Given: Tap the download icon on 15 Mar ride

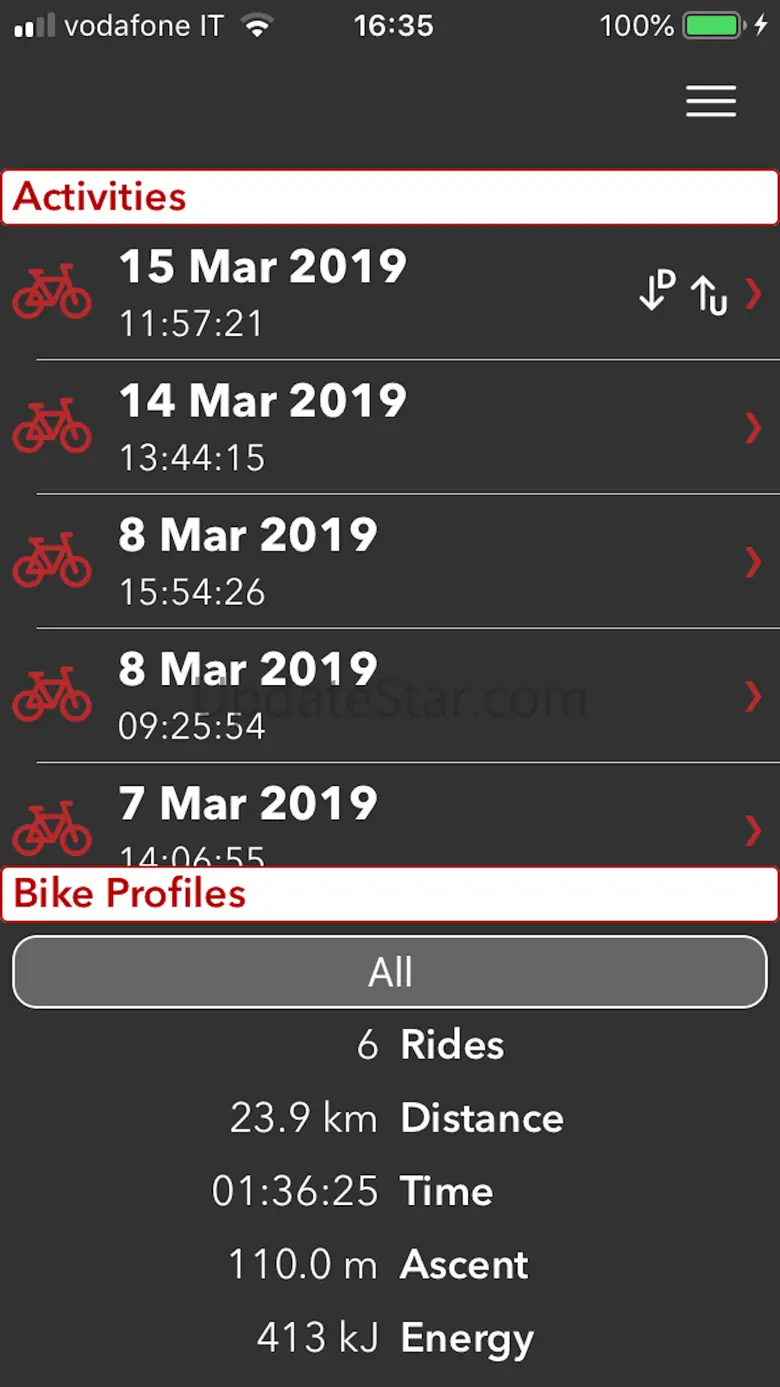Looking at the screenshot, I should coord(657,291).
